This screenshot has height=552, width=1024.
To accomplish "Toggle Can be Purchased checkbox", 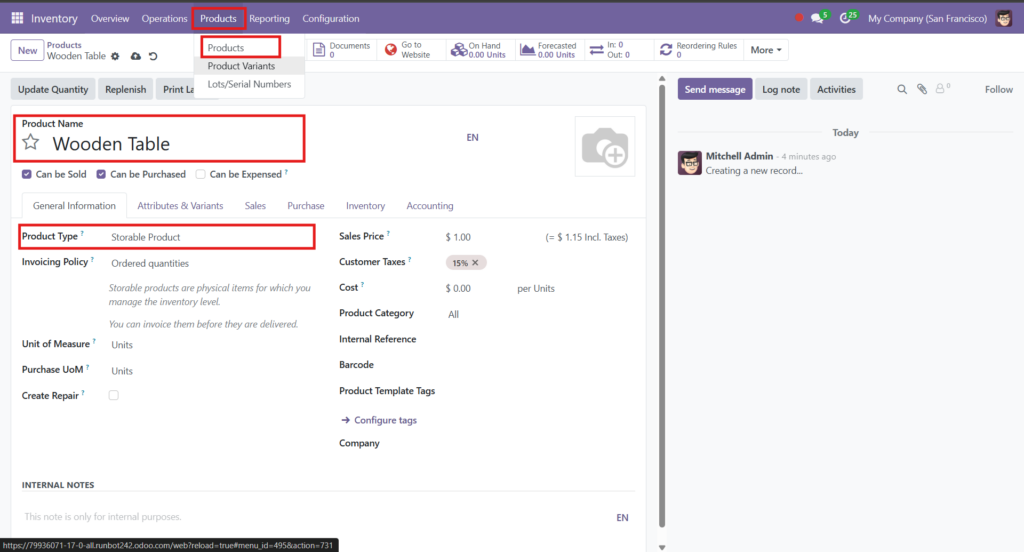I will [x=101, y=174].
